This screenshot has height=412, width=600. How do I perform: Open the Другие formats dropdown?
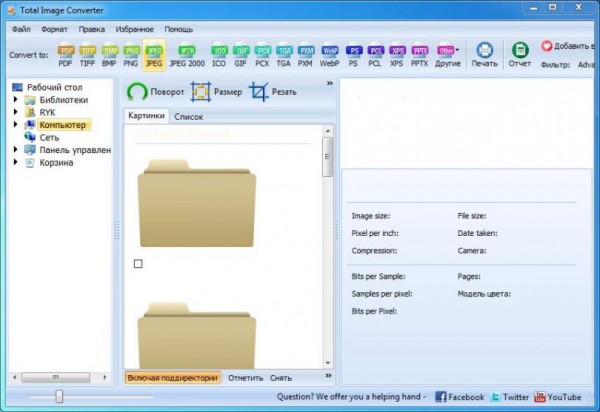click(448, 55)
